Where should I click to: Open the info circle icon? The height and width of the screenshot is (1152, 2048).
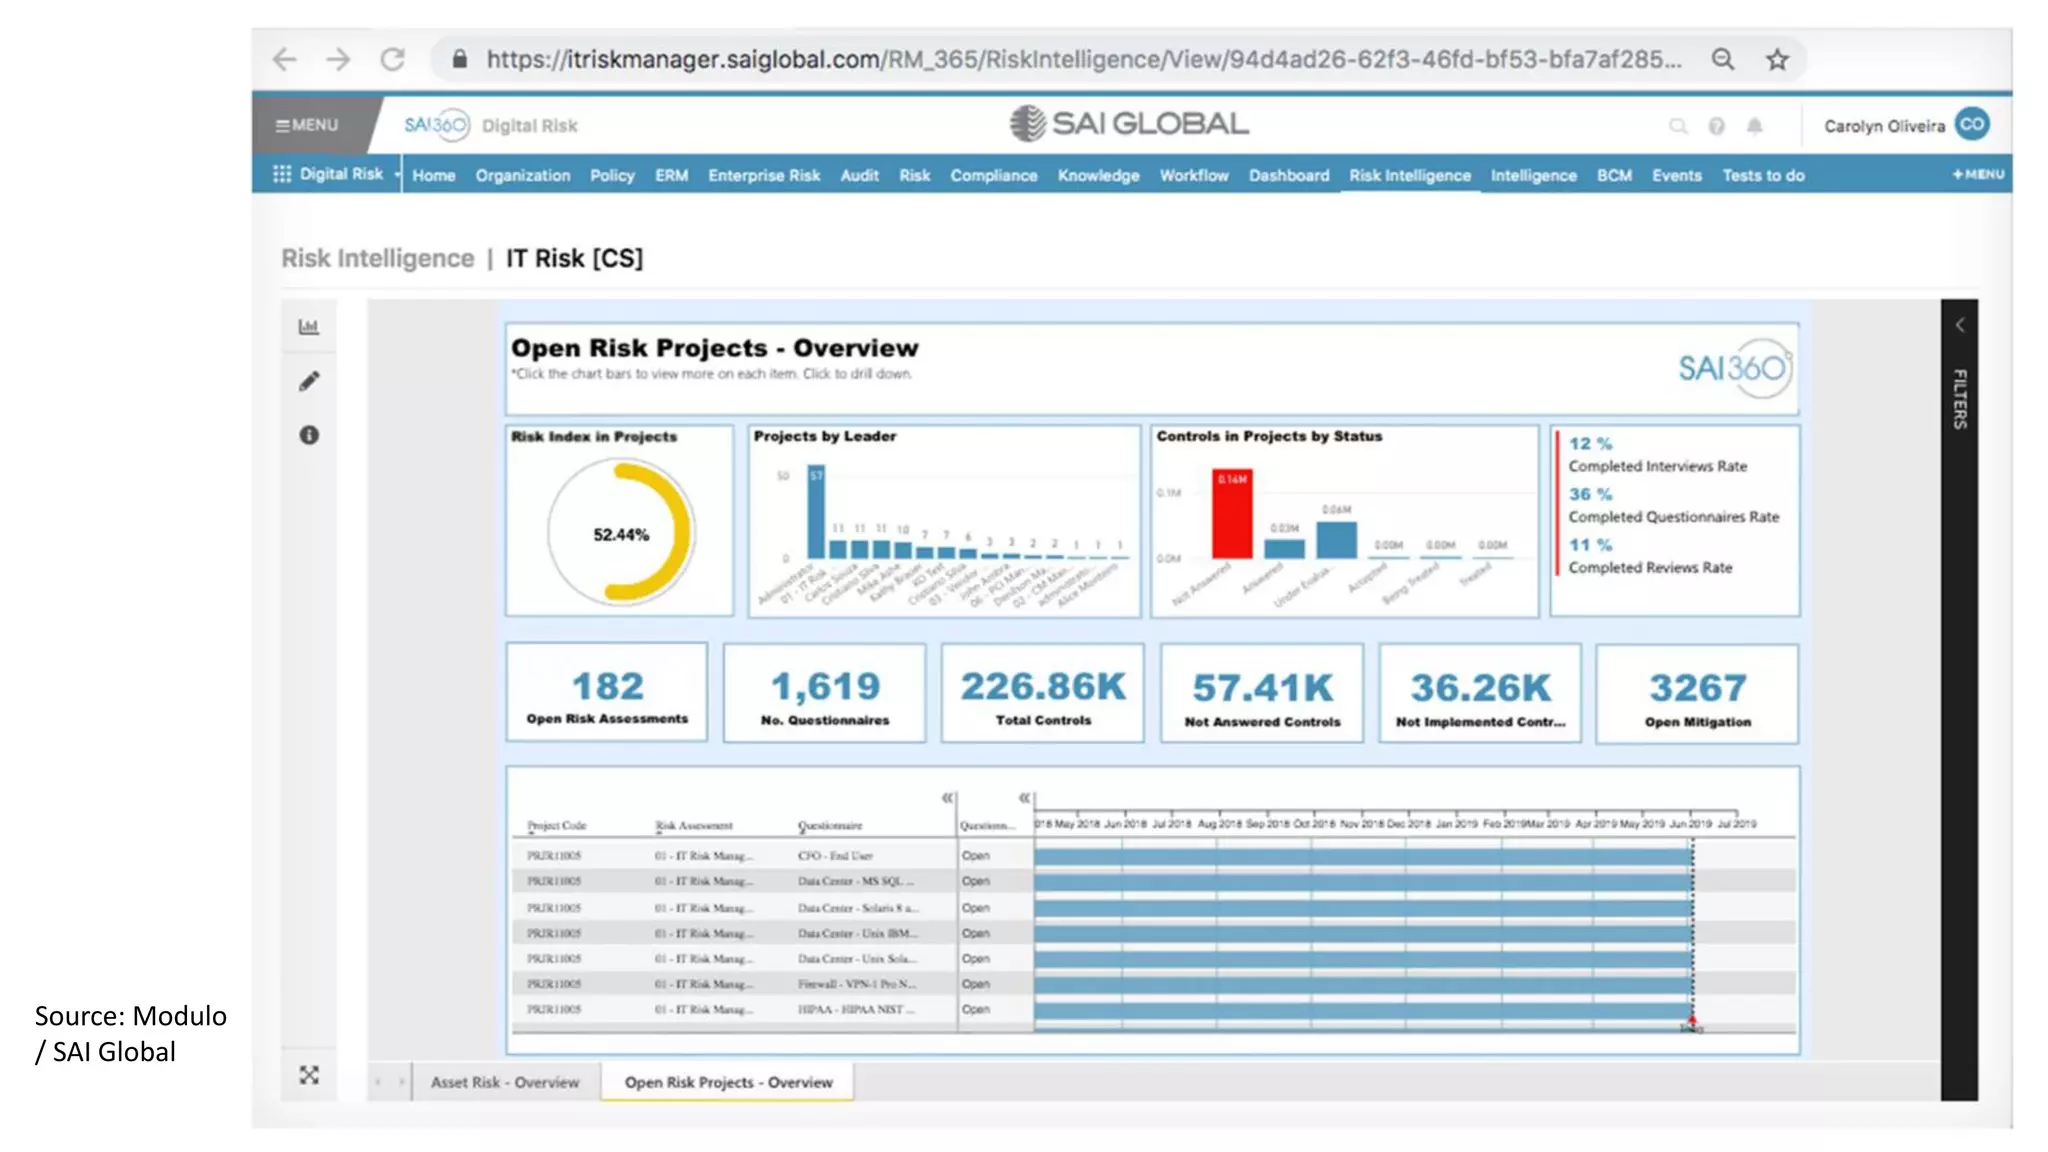[x=309, y=435]
